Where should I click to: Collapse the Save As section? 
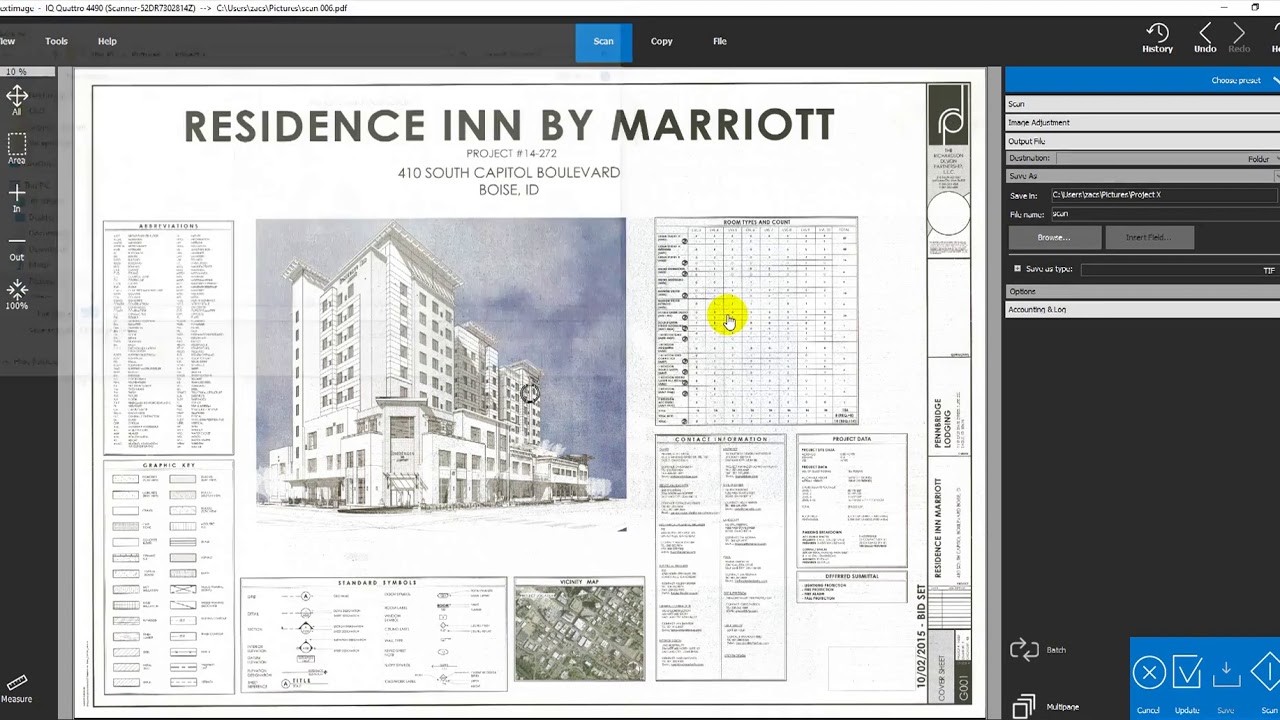[1142, 176]
